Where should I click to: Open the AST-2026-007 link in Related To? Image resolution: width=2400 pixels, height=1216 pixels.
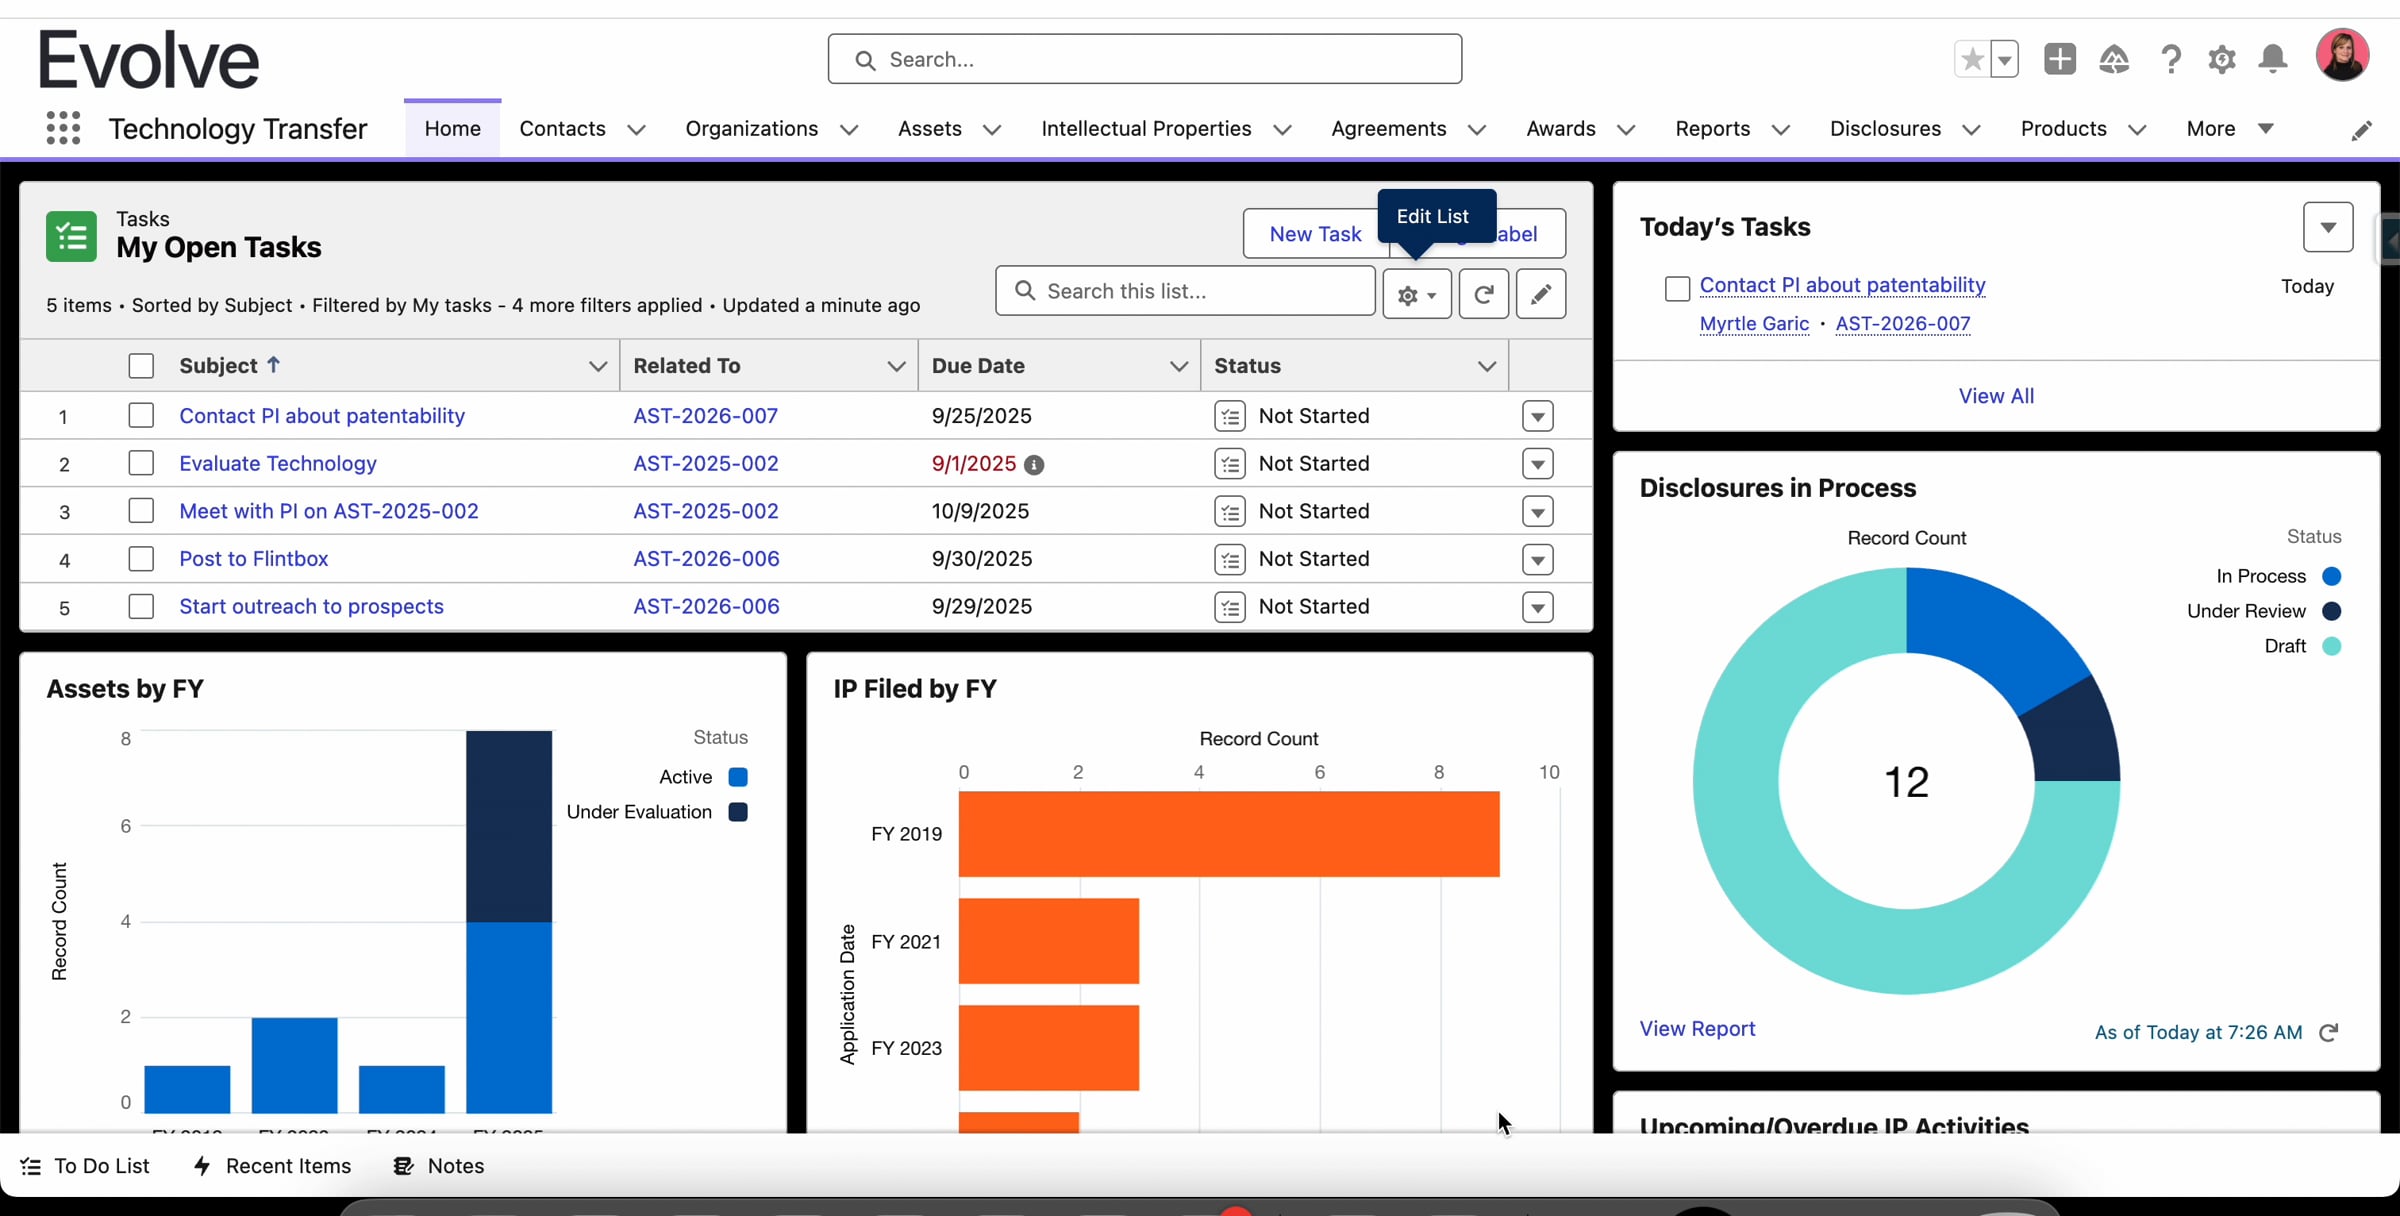point(705,416)
